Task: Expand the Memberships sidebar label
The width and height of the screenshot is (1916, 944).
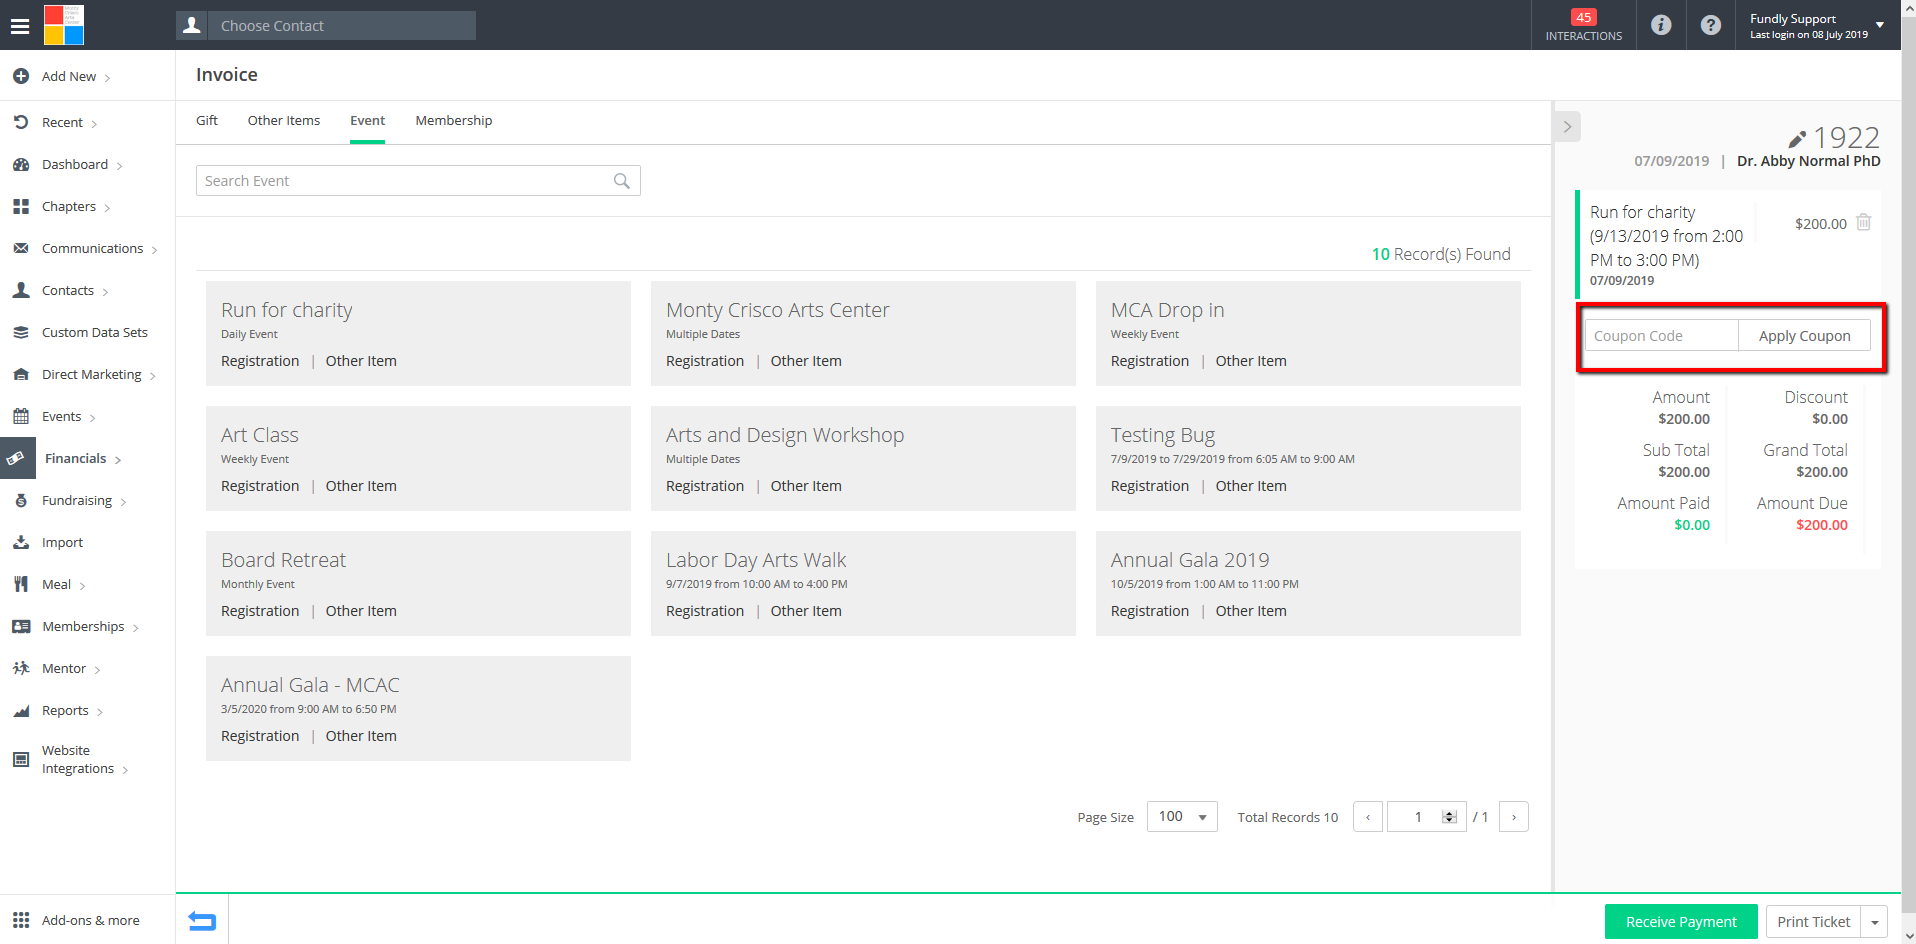Action: coord(83,626)
